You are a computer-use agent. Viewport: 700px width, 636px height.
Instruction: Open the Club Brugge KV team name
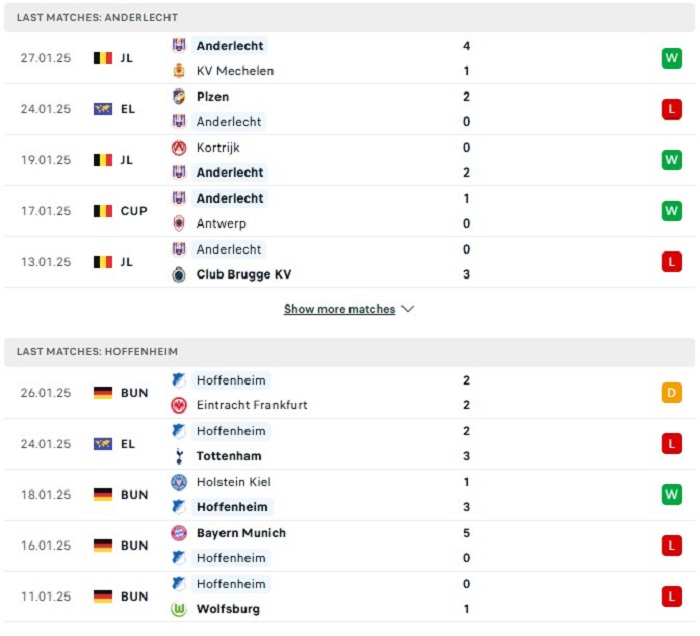(244, 274)
